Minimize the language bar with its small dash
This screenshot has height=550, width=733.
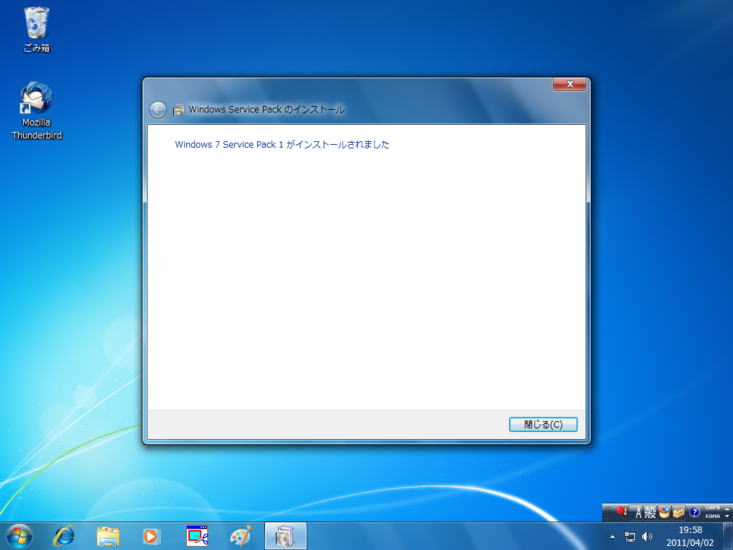click(x=727, y=508)
